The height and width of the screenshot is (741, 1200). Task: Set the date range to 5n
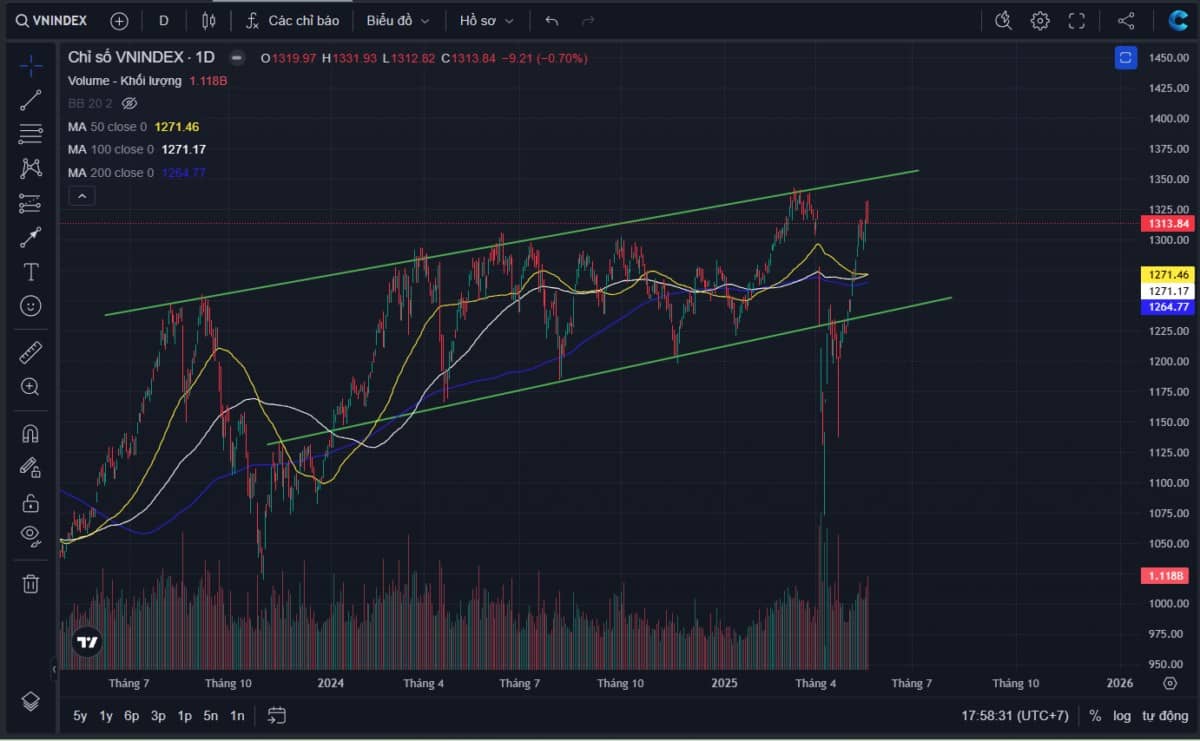point(211,716)
